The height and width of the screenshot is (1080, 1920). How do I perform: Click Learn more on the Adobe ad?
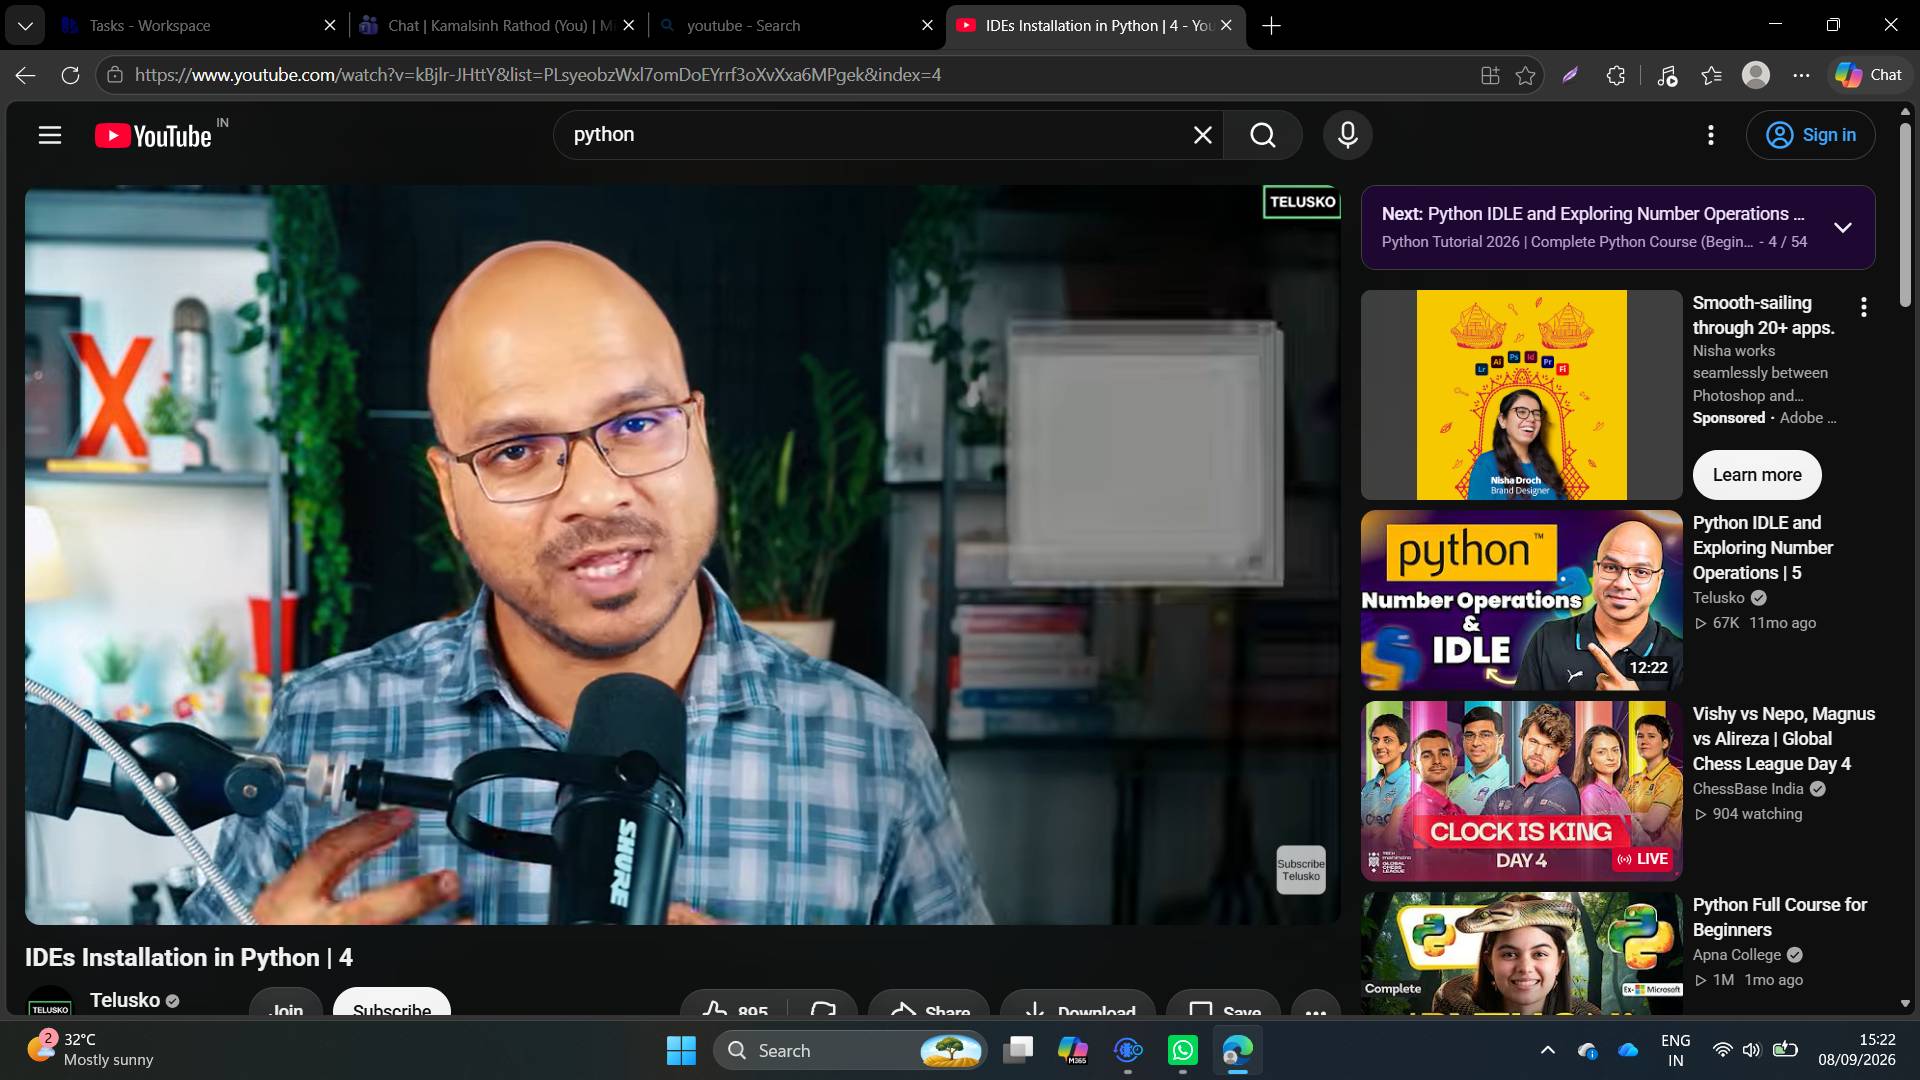point(1757,475)
